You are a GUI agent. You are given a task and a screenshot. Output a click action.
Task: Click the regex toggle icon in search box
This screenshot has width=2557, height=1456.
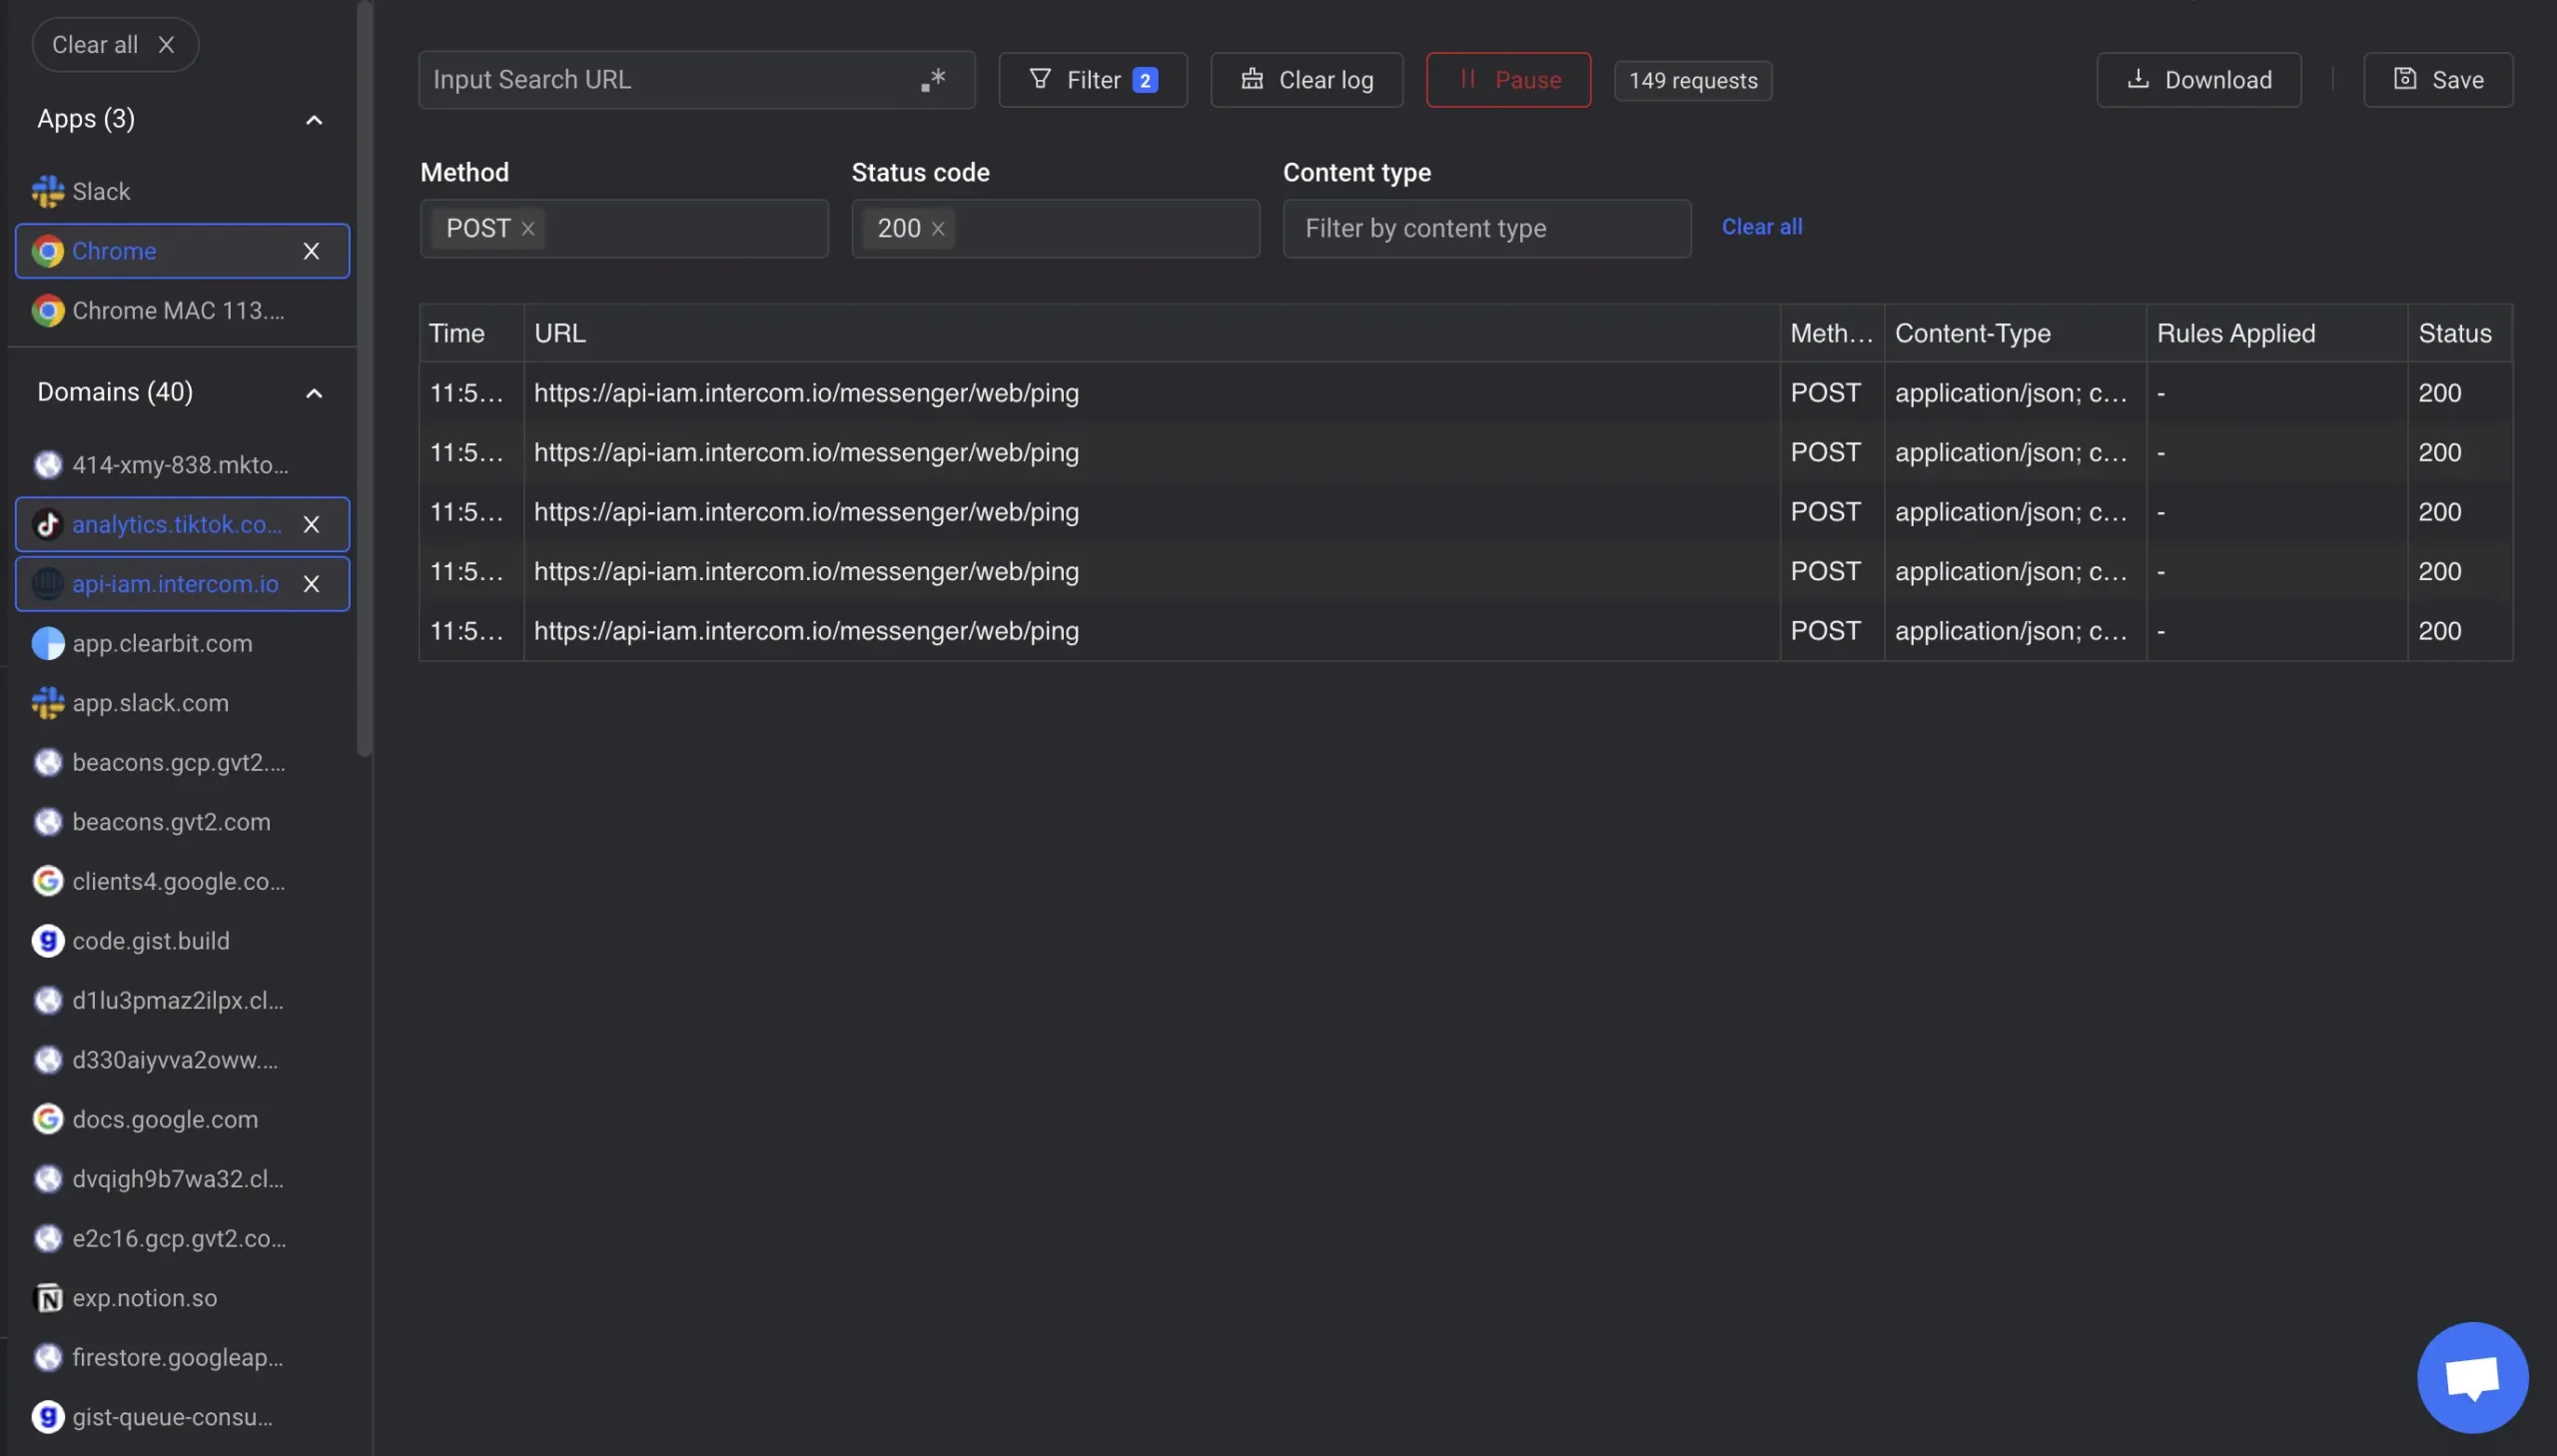click(932, 80)
